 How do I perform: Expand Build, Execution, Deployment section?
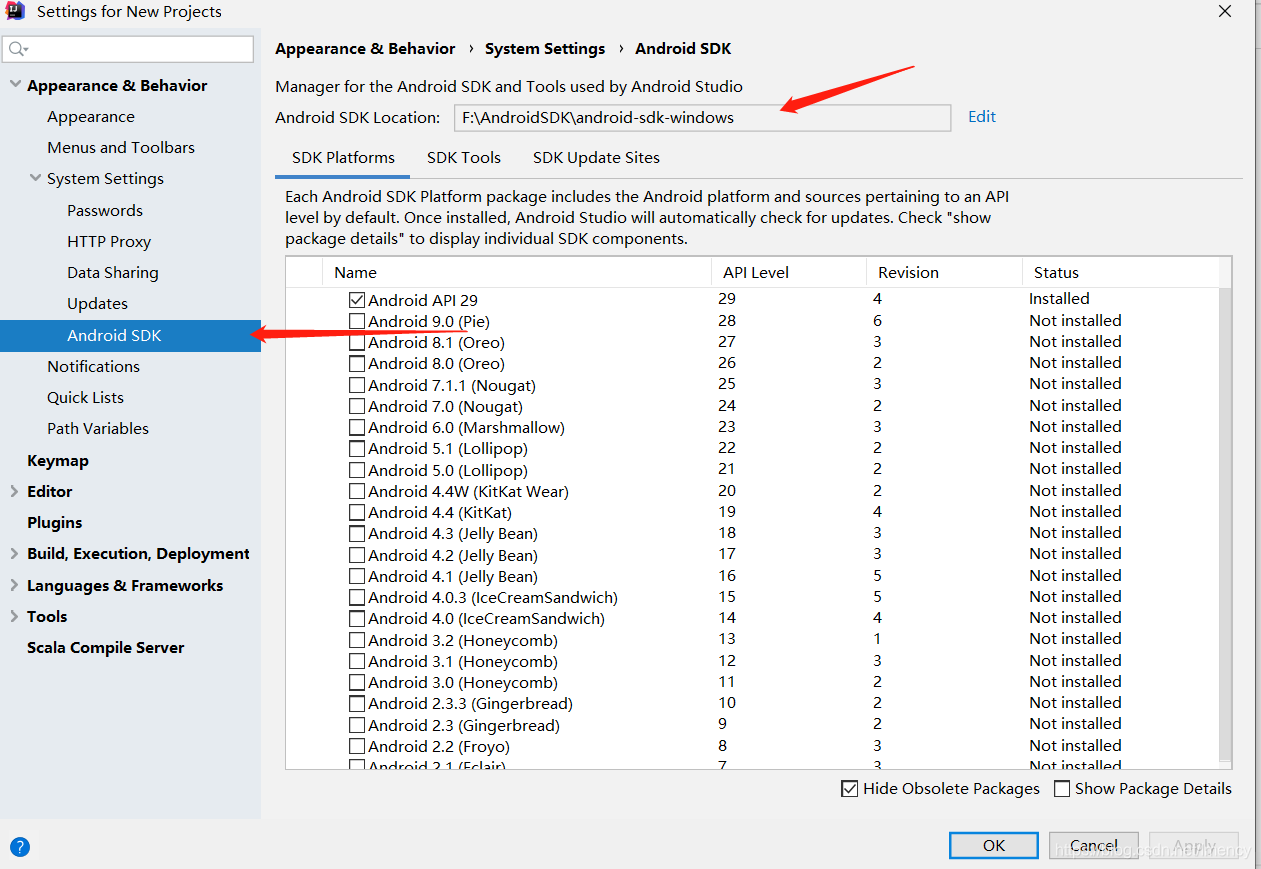(x=14, y=553)
